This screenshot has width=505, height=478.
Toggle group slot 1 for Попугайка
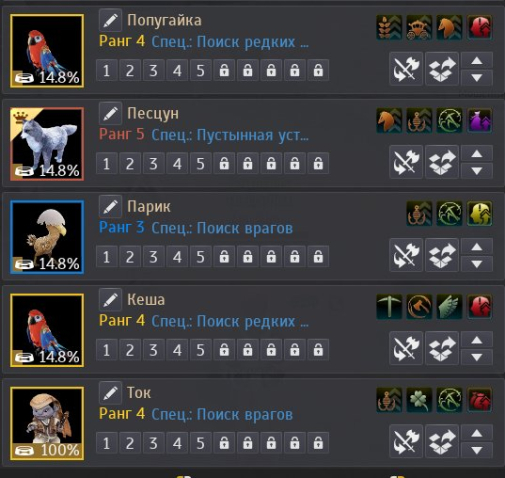point(107,70)
